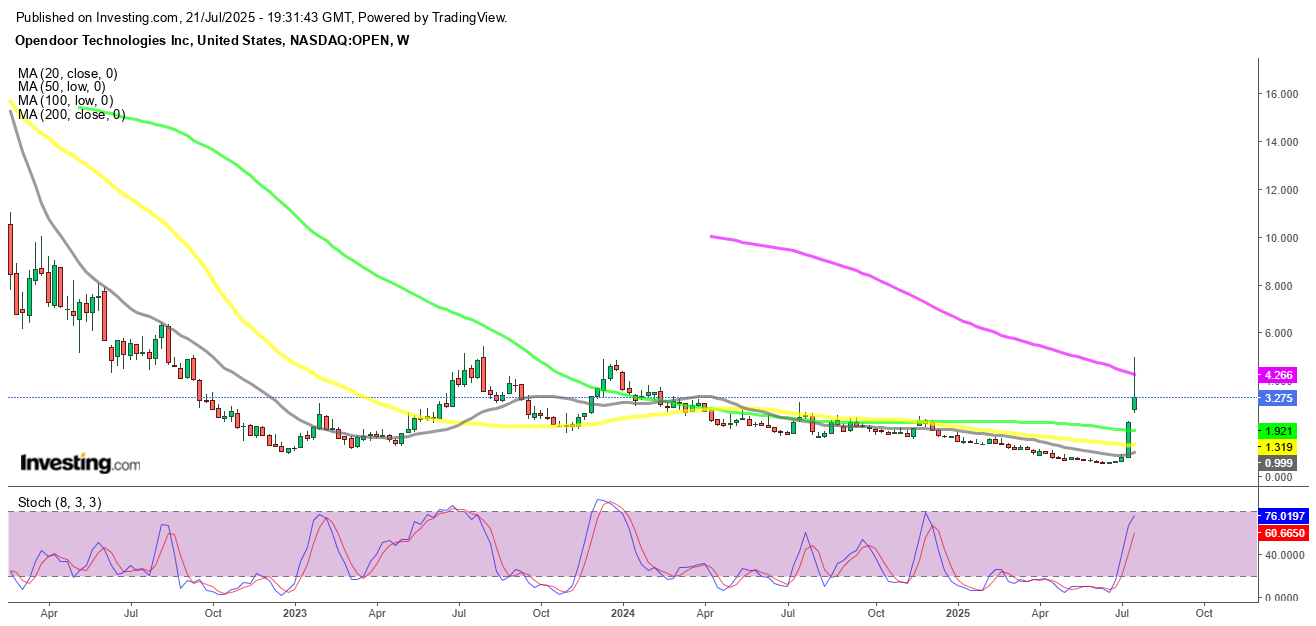The image size is (1316, 626).
Task: Click the Investing.com logo watermark
Action: [80, 463]
